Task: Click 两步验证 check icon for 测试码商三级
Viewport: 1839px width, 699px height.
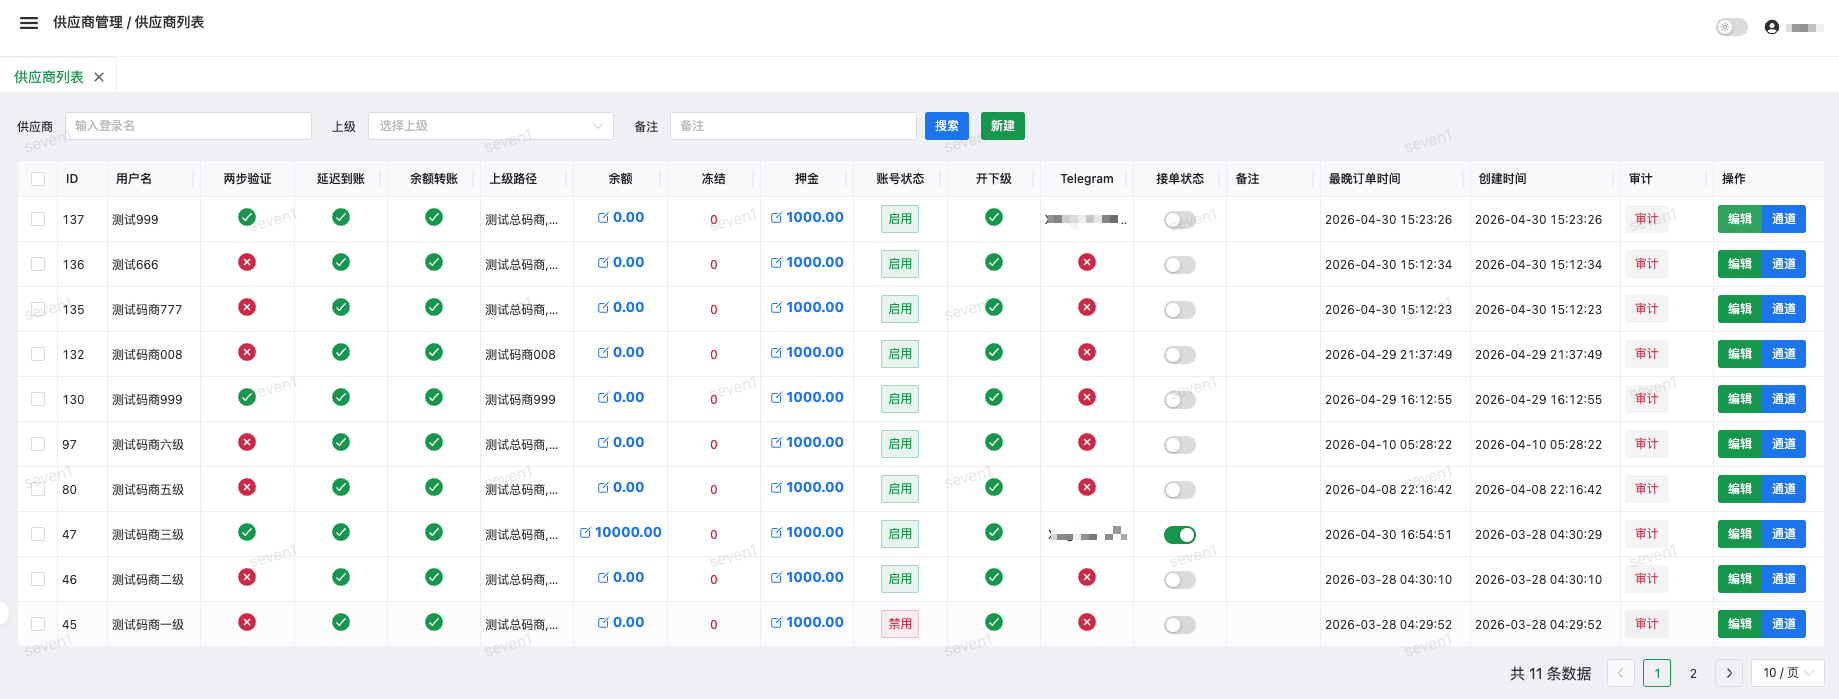Action: 247,532
